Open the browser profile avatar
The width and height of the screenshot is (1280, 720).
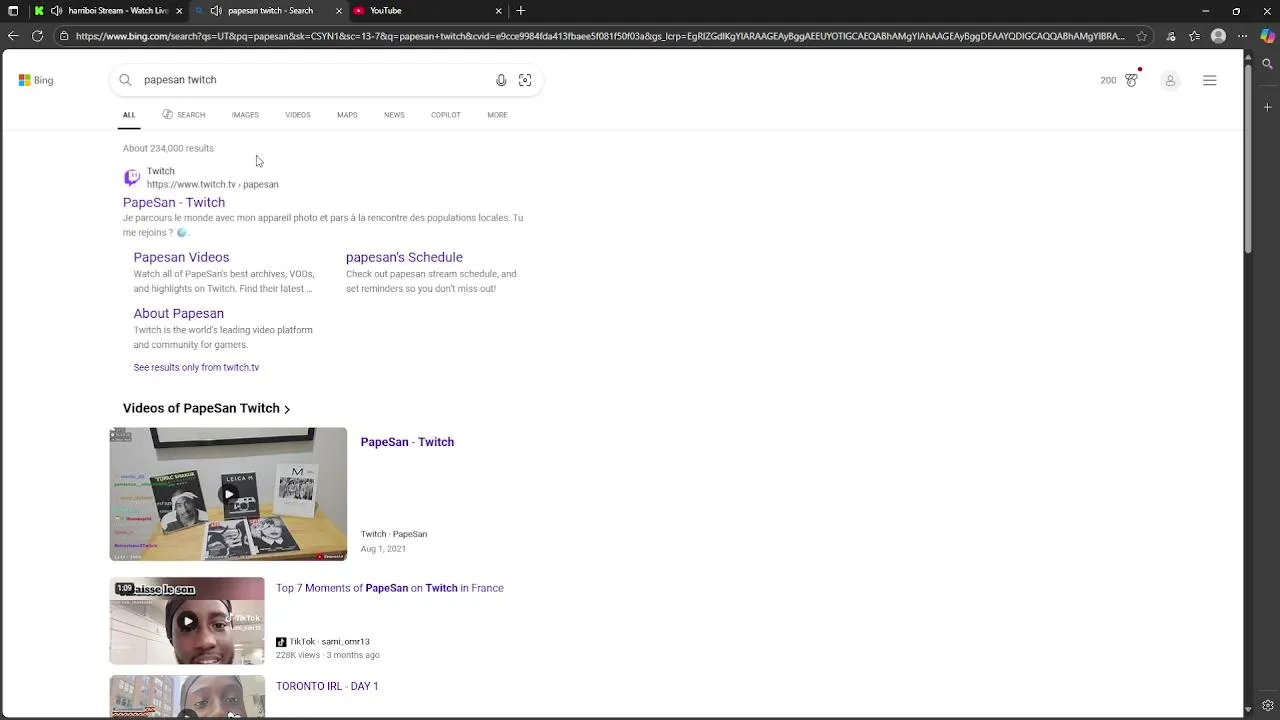(1218, 36)
